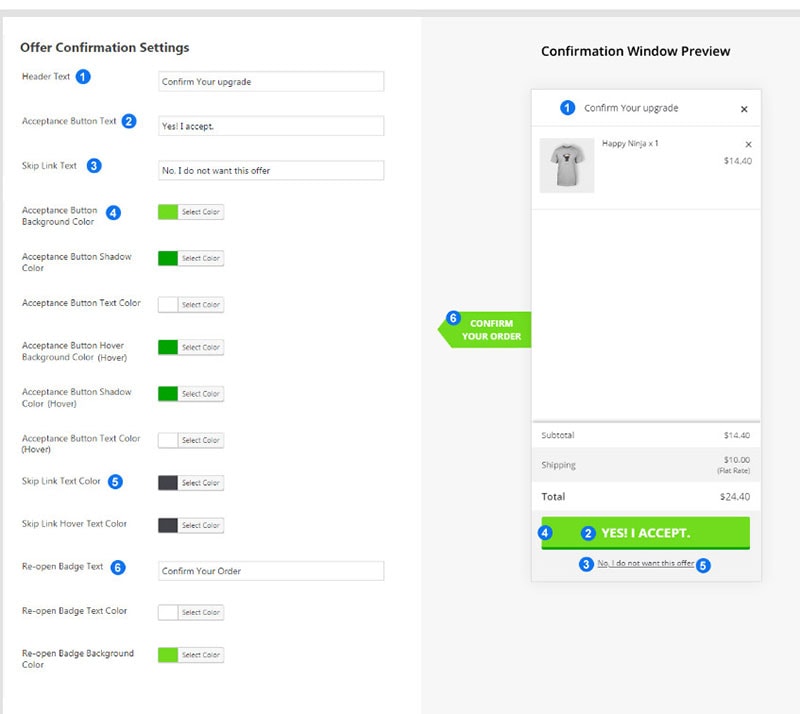Close the confirmation window with header X
800x714 pixels.
(744, 109)
